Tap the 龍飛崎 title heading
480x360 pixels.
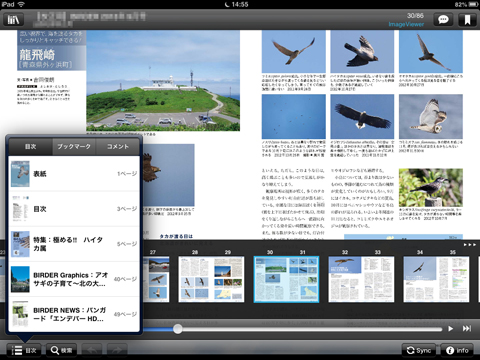(x=37, y=55)
